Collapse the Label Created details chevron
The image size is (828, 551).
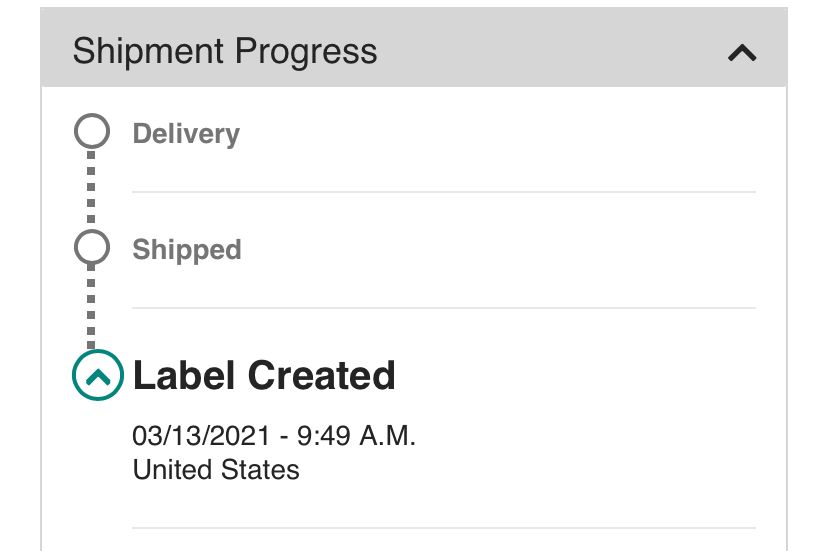[x=97, y=376]
